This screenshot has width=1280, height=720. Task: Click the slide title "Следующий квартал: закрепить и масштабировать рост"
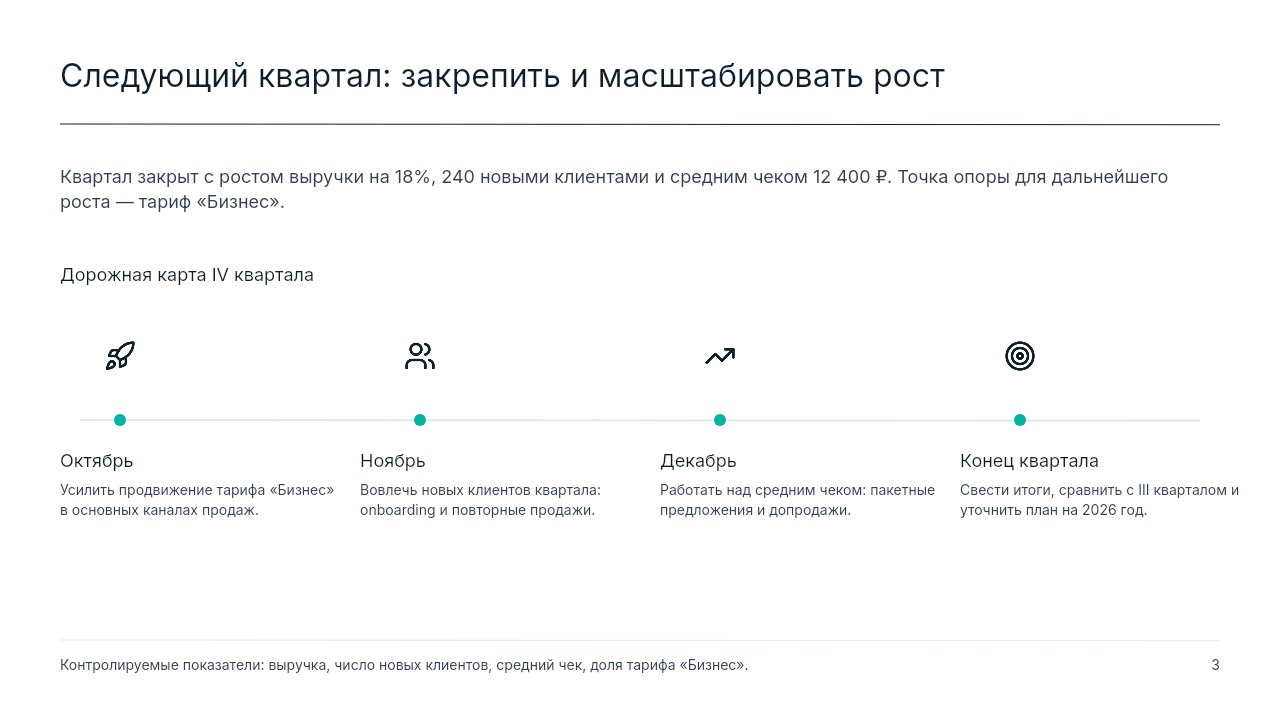click(502, 77)
